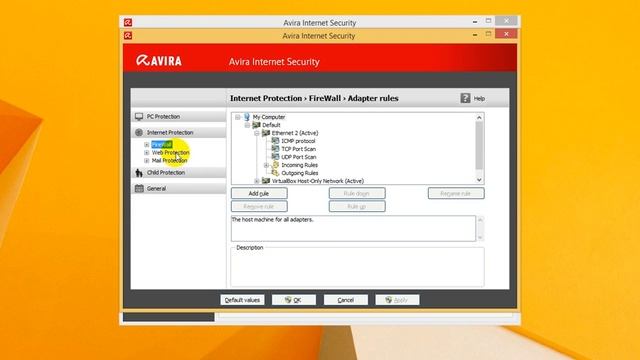The image size is (640, 360).
Task: Open the Child Protection section
Action: (x=179, y=173)
